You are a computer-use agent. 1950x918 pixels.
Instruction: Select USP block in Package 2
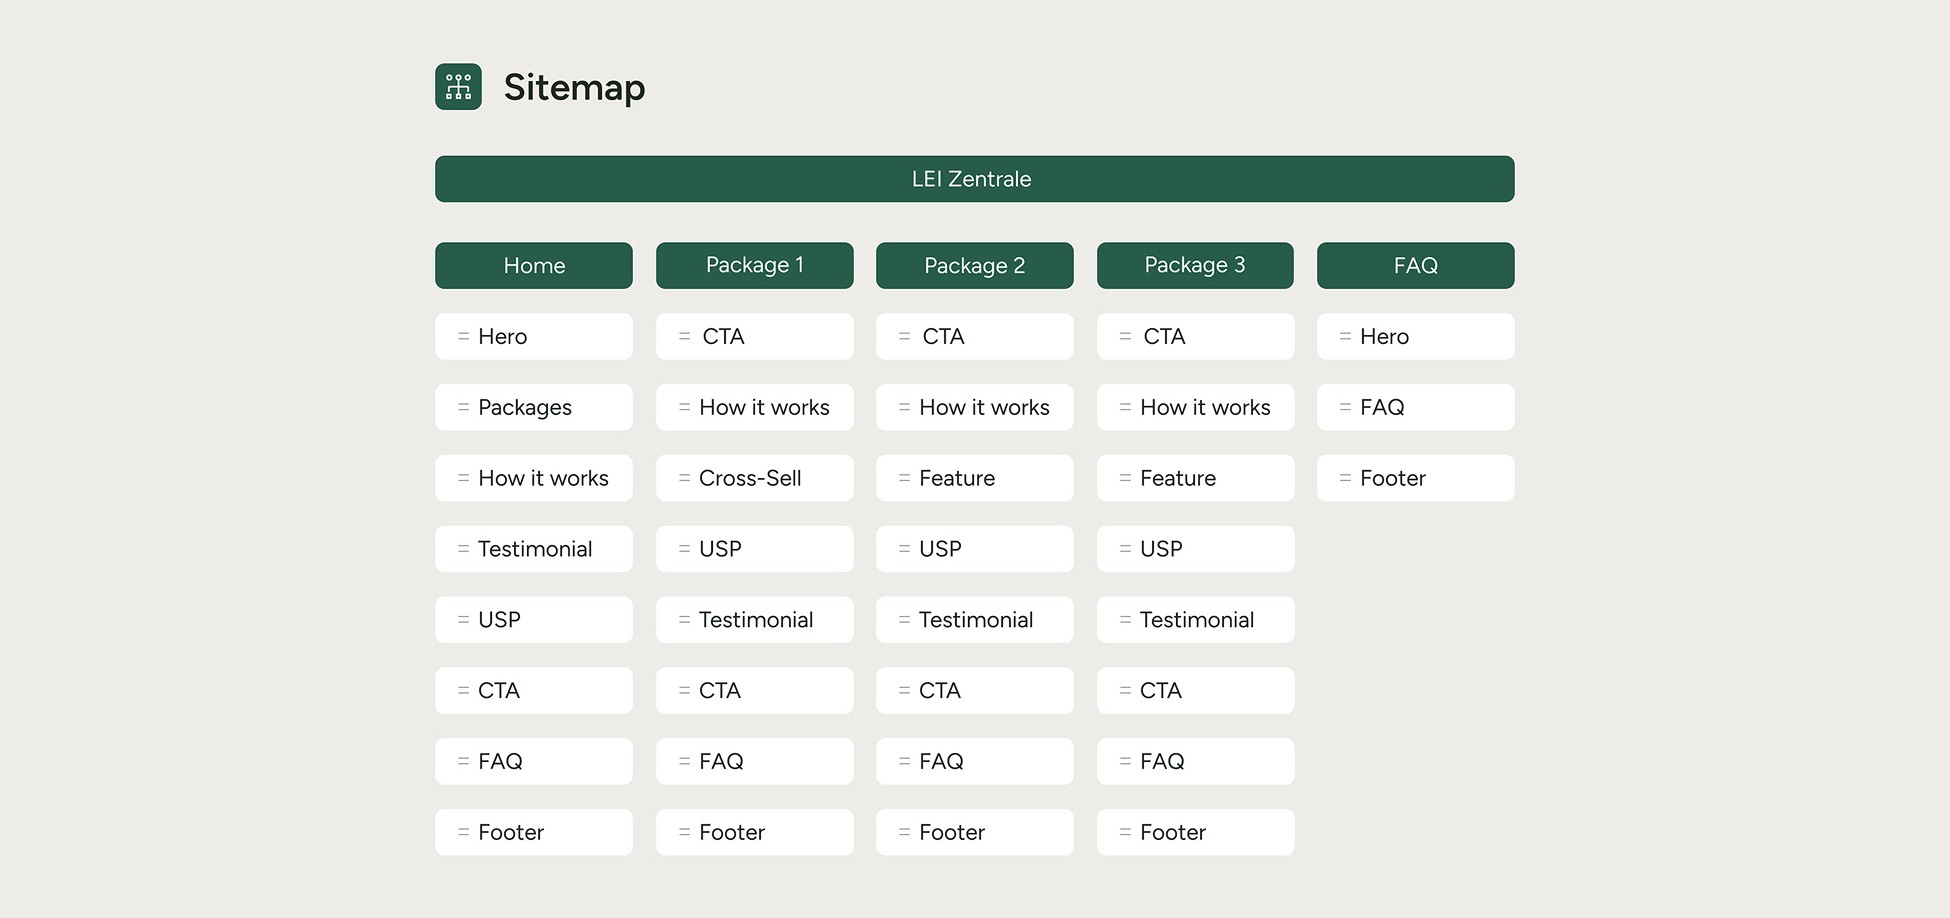[975, 549]
